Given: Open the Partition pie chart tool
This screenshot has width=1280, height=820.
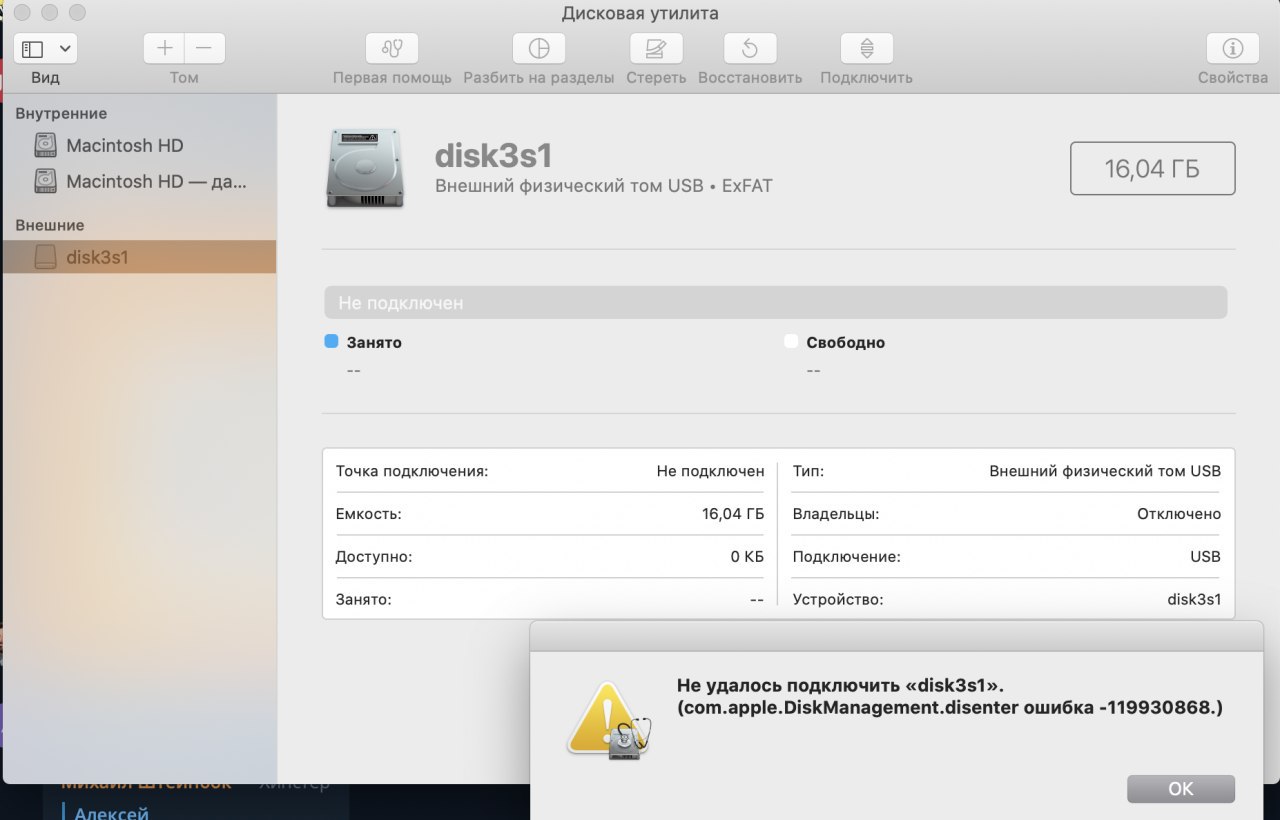Looking at the screenshot, I should pos(538,48).
